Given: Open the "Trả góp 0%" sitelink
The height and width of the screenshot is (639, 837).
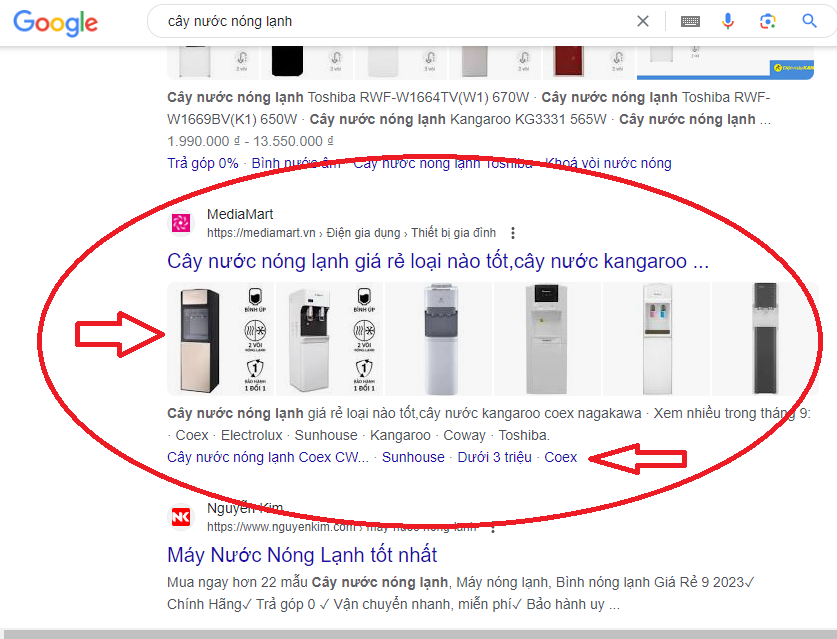Looking at the screenshot, I should (x=203, y=163).
